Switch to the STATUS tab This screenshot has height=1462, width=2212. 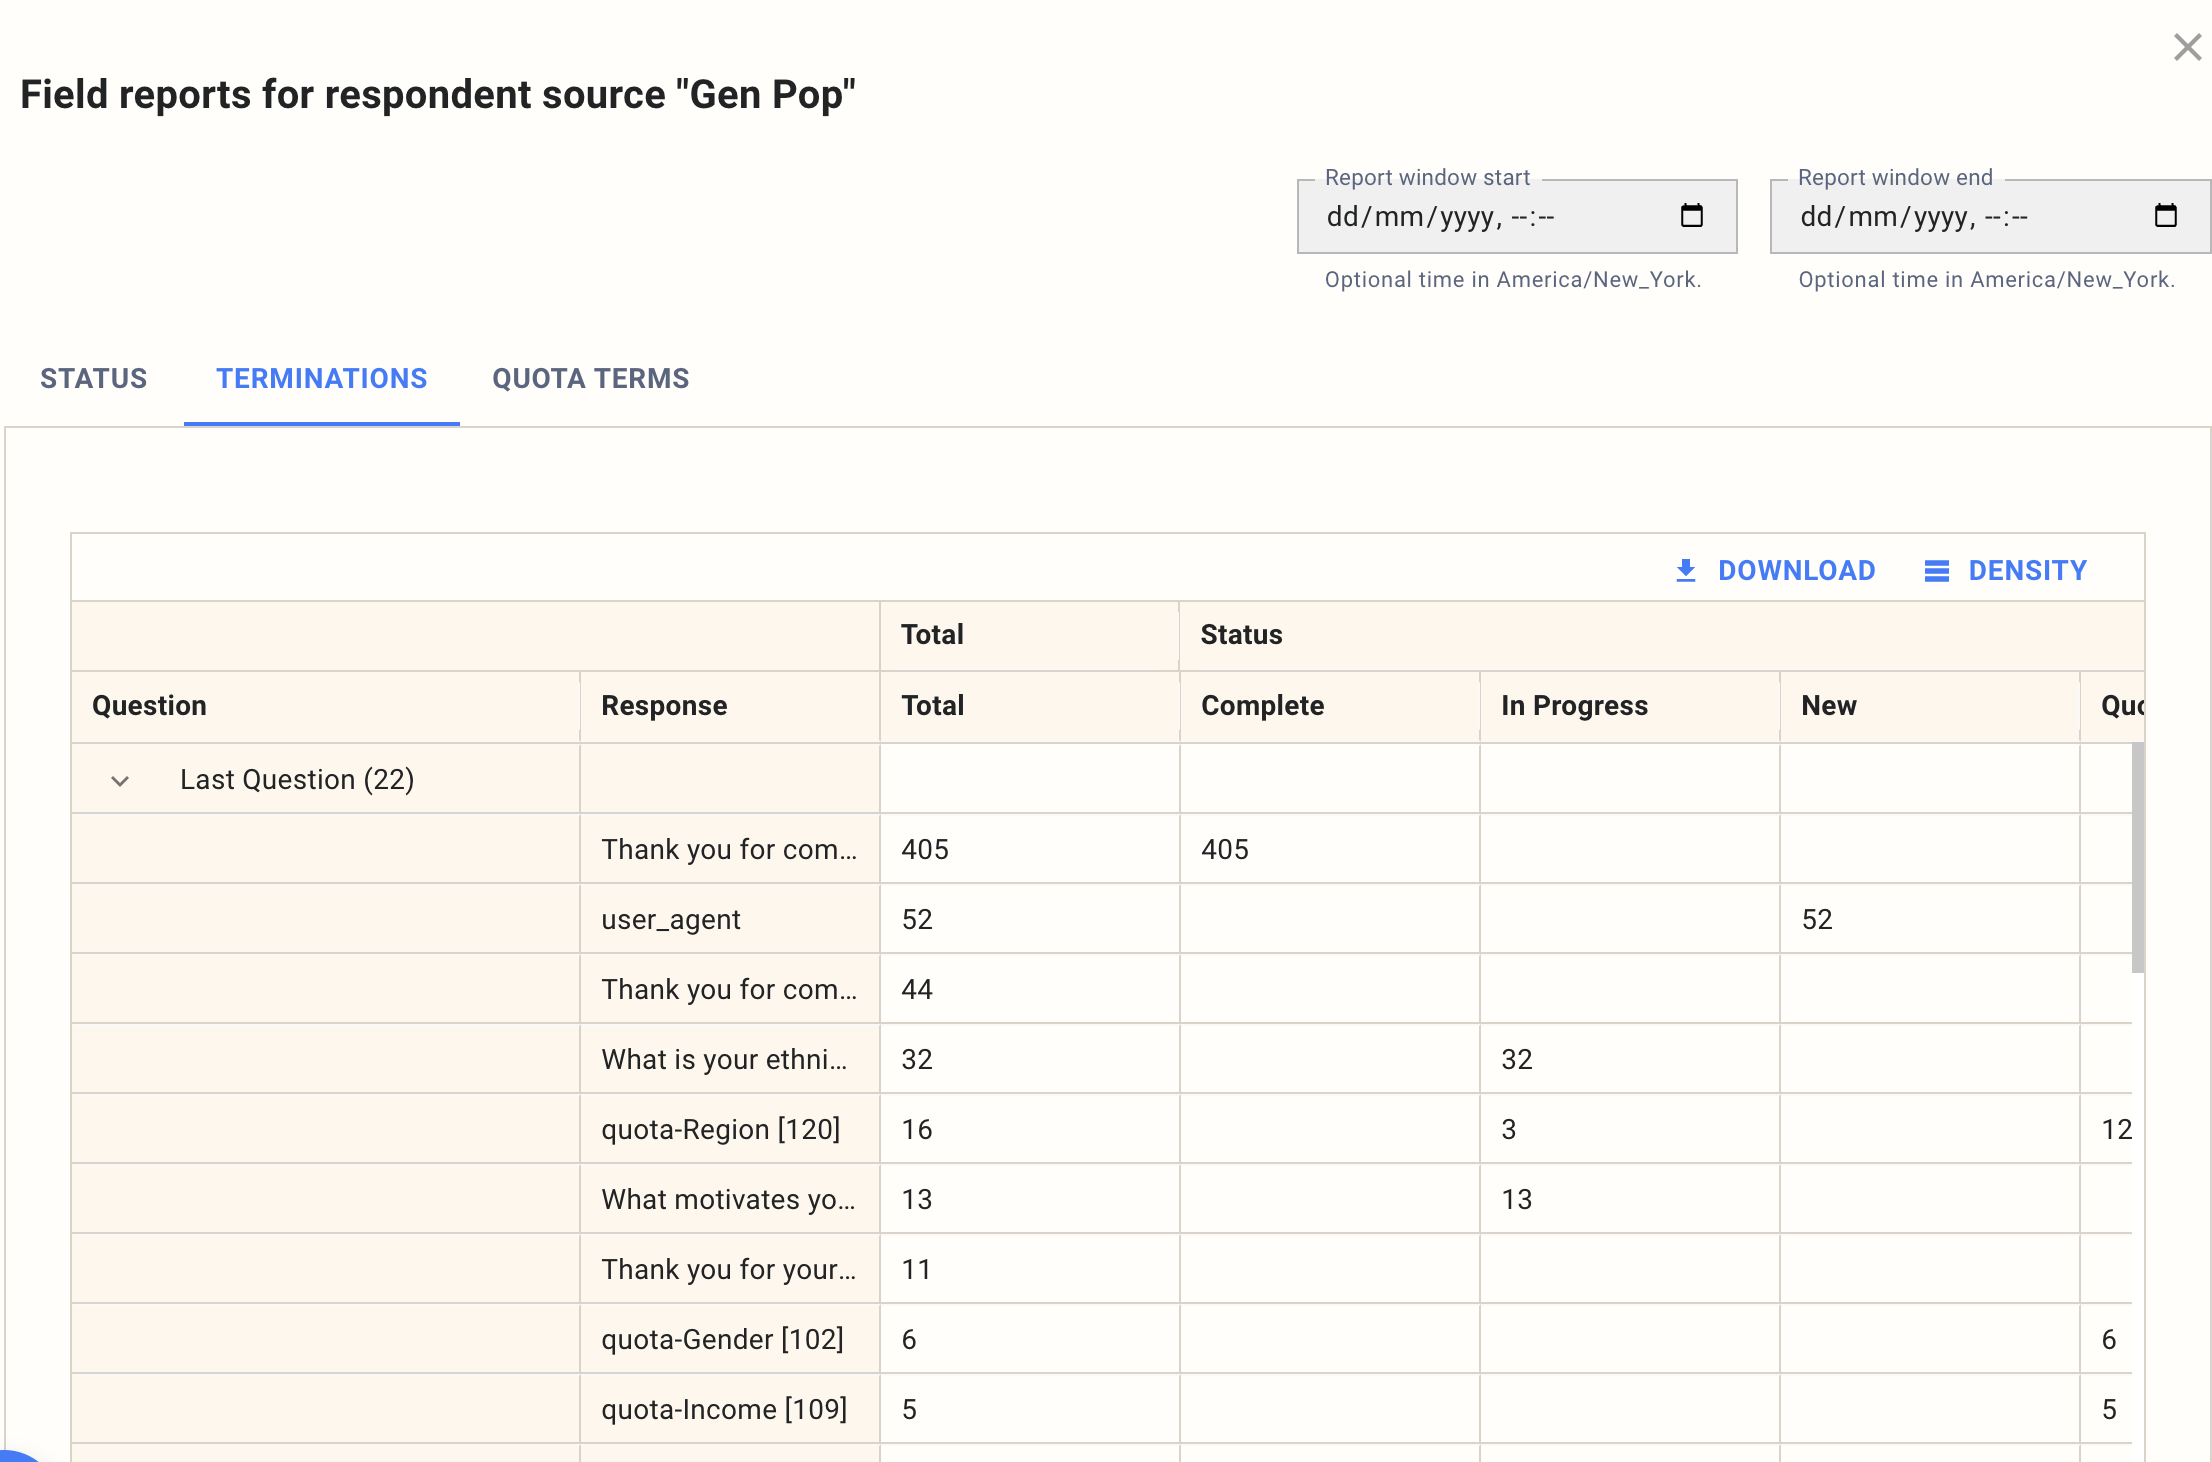(93, 378)
